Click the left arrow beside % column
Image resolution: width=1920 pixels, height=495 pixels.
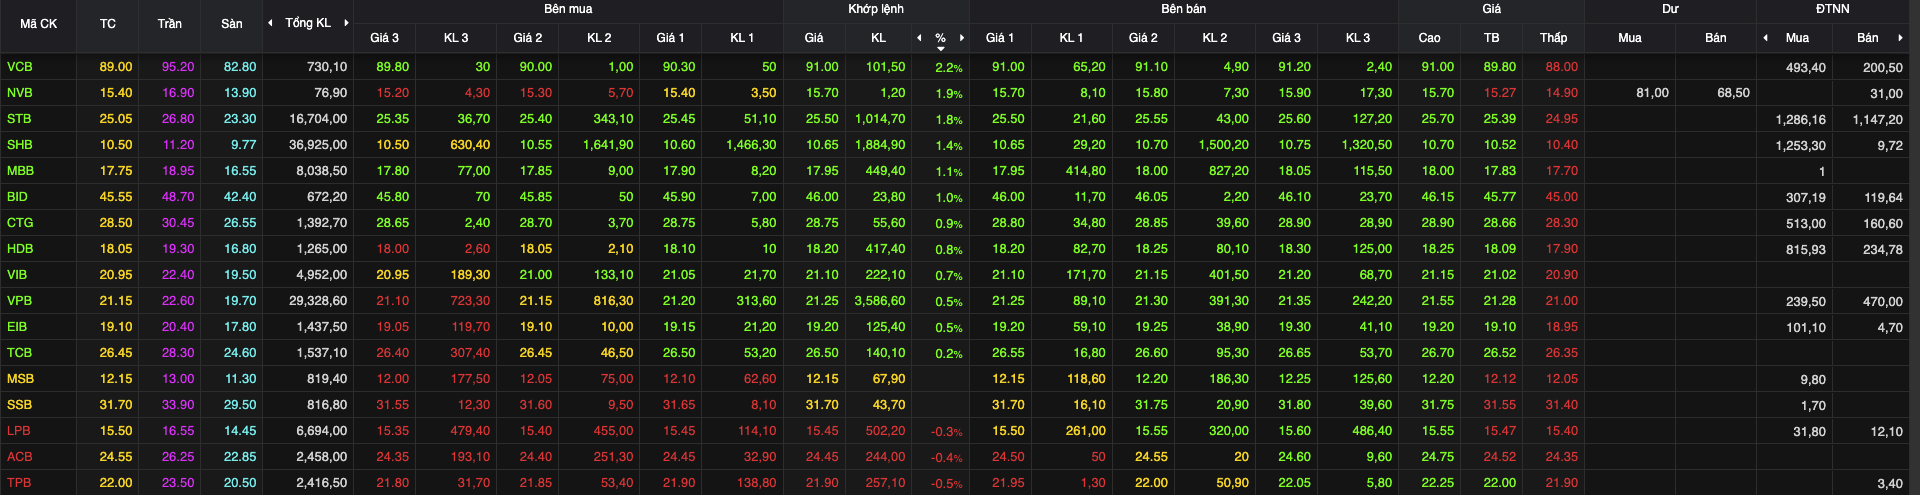[919, 38]
